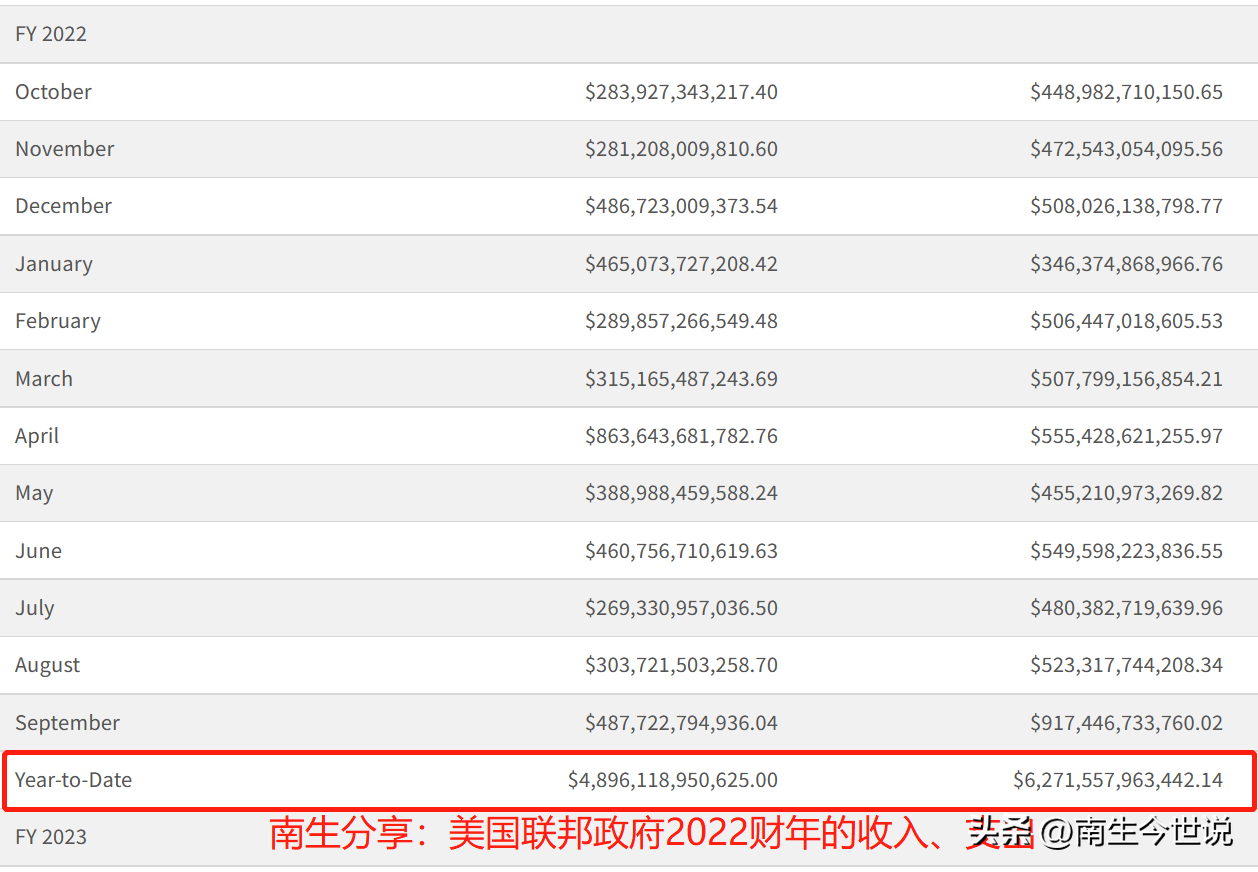Click April receipts value $863,643,681,782.76
This screenshot has width=1258, height=872.
click(681, 436)
